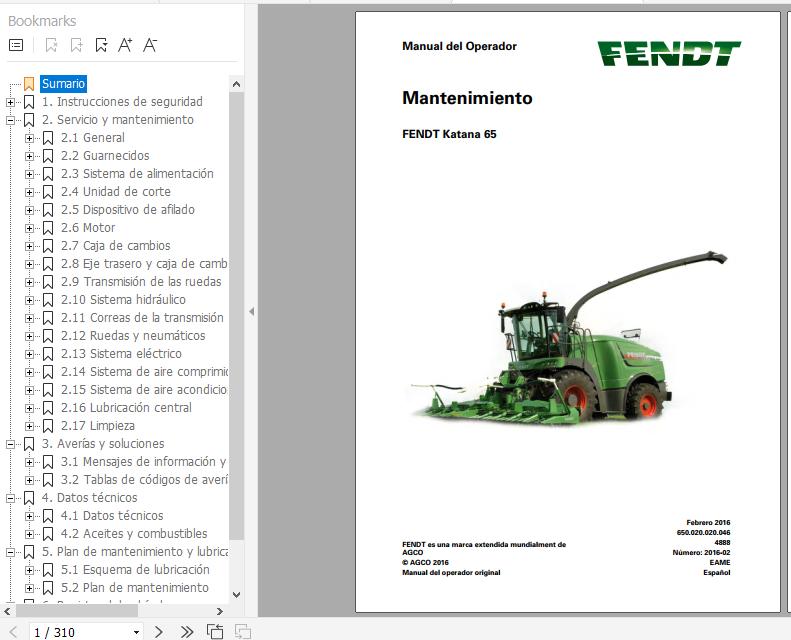Click the horizontal scroll right arrow
Image resolution: width=791 pixels, height=640 pixels.
pyautogui.click(x=219, y=611)
